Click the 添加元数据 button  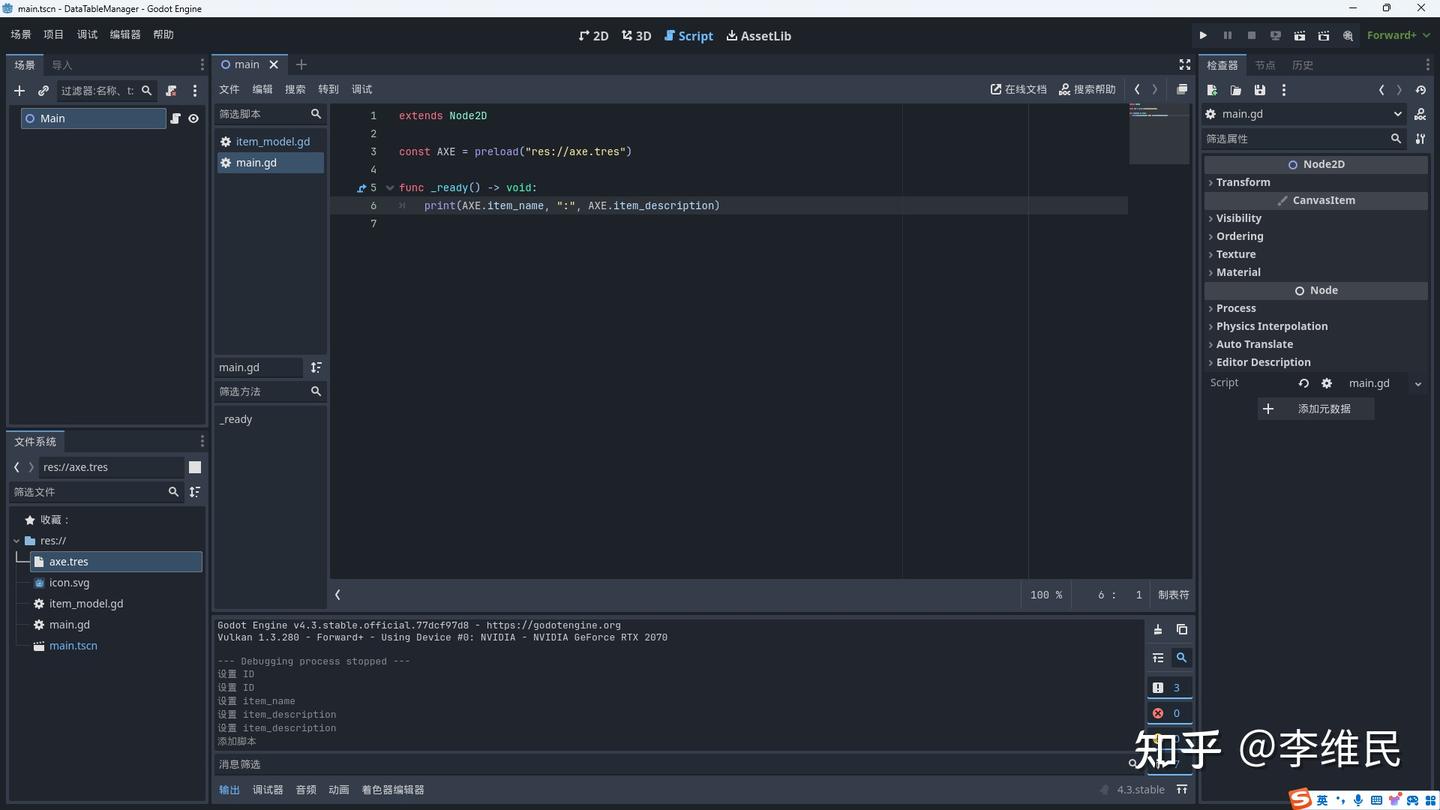(x=1315, y=409)
